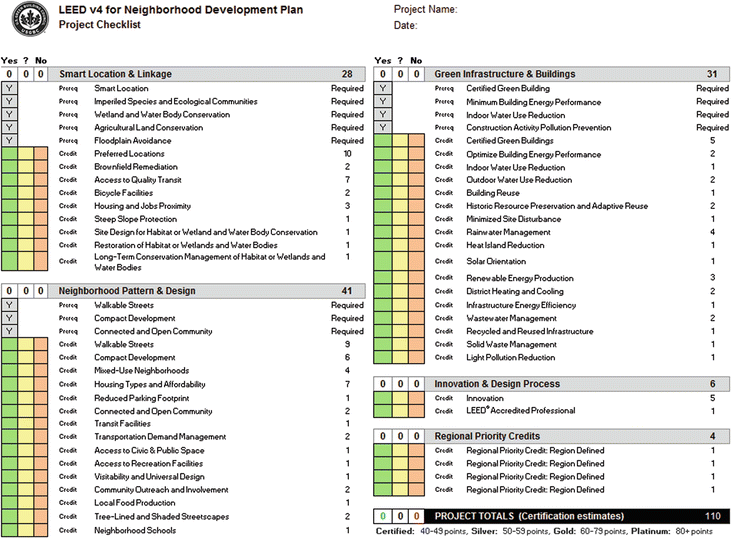Select the green Yes cell for Bicycle Facilities
This screenshot has width=732, height=539.
tap(9, 193)
